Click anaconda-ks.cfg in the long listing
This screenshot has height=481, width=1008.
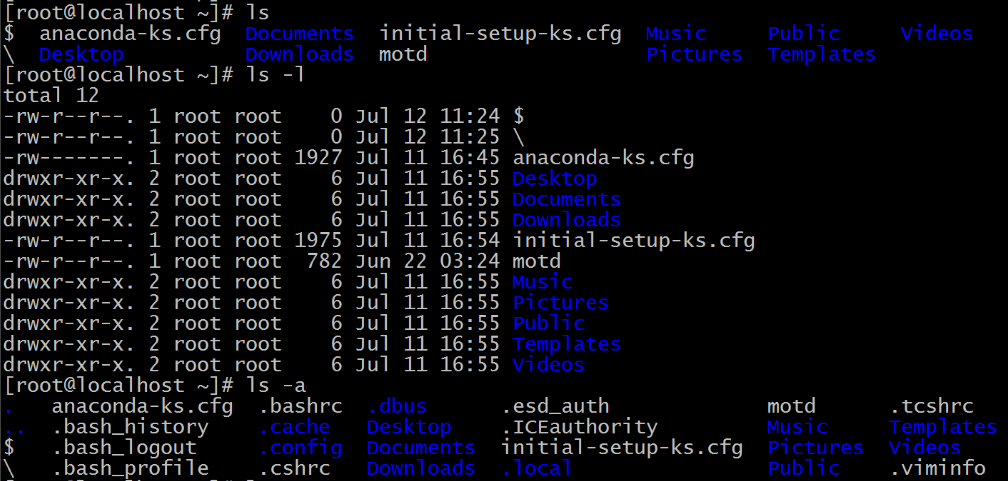(x=603, y=158)
